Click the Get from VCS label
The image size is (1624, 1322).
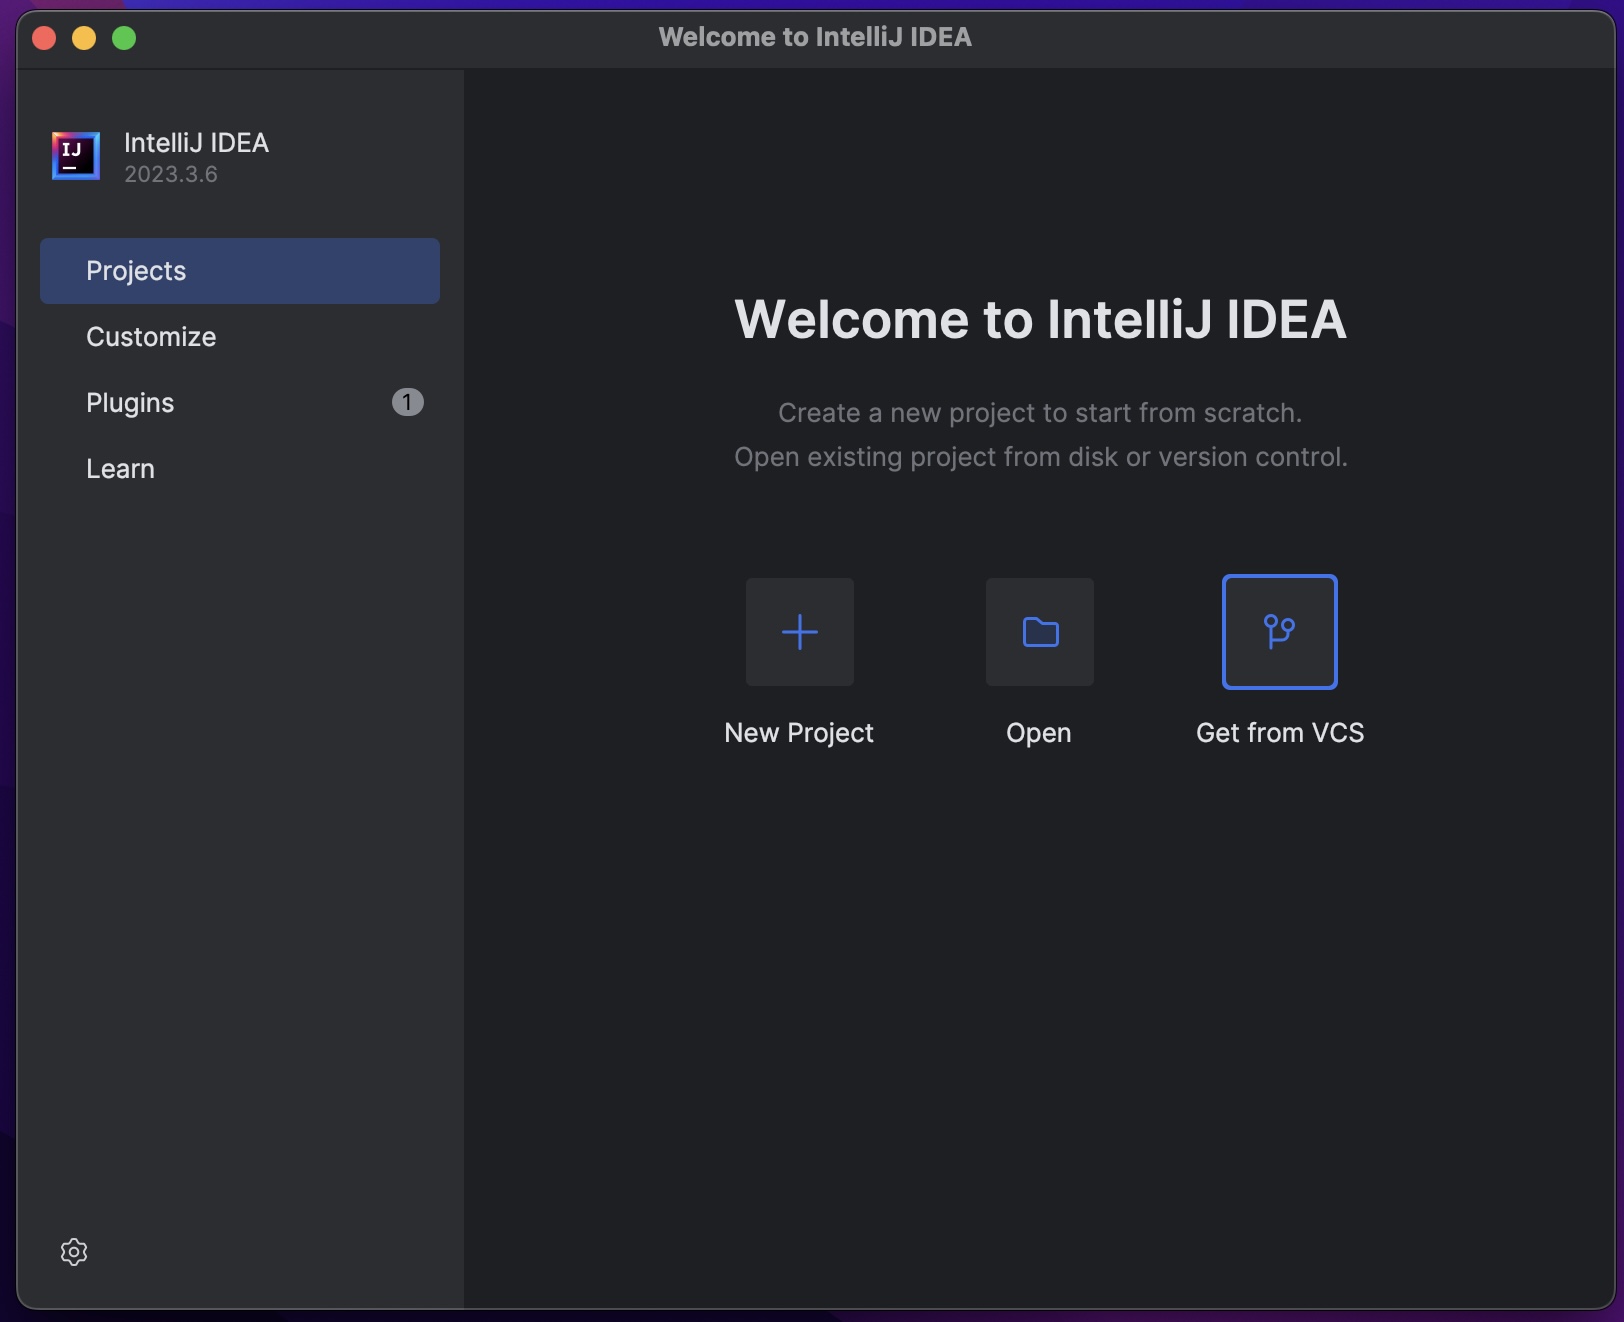pos(1280,733)
